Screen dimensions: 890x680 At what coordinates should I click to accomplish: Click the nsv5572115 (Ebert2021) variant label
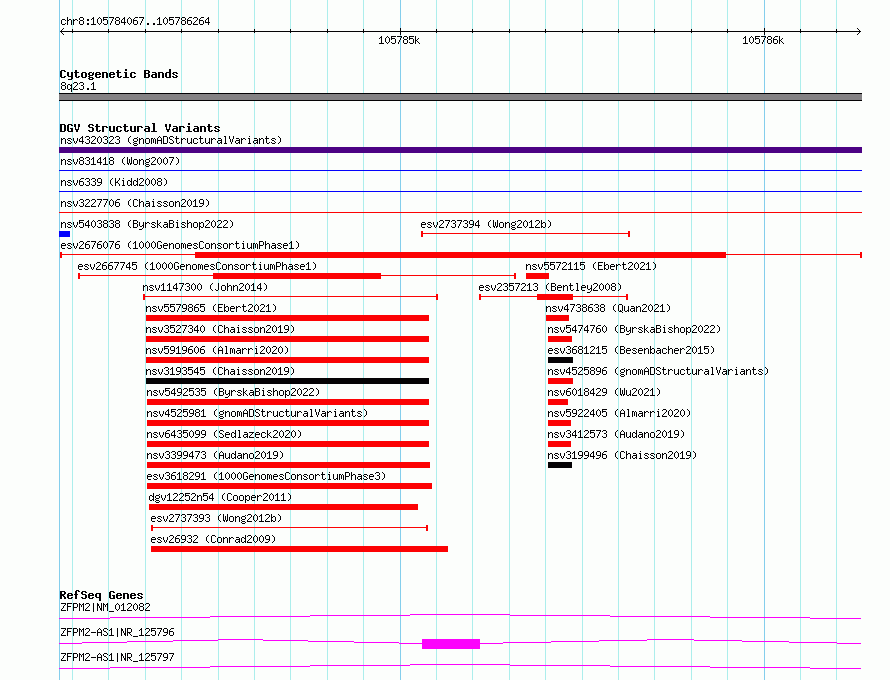pyautogui.click(x=591, y=267)
